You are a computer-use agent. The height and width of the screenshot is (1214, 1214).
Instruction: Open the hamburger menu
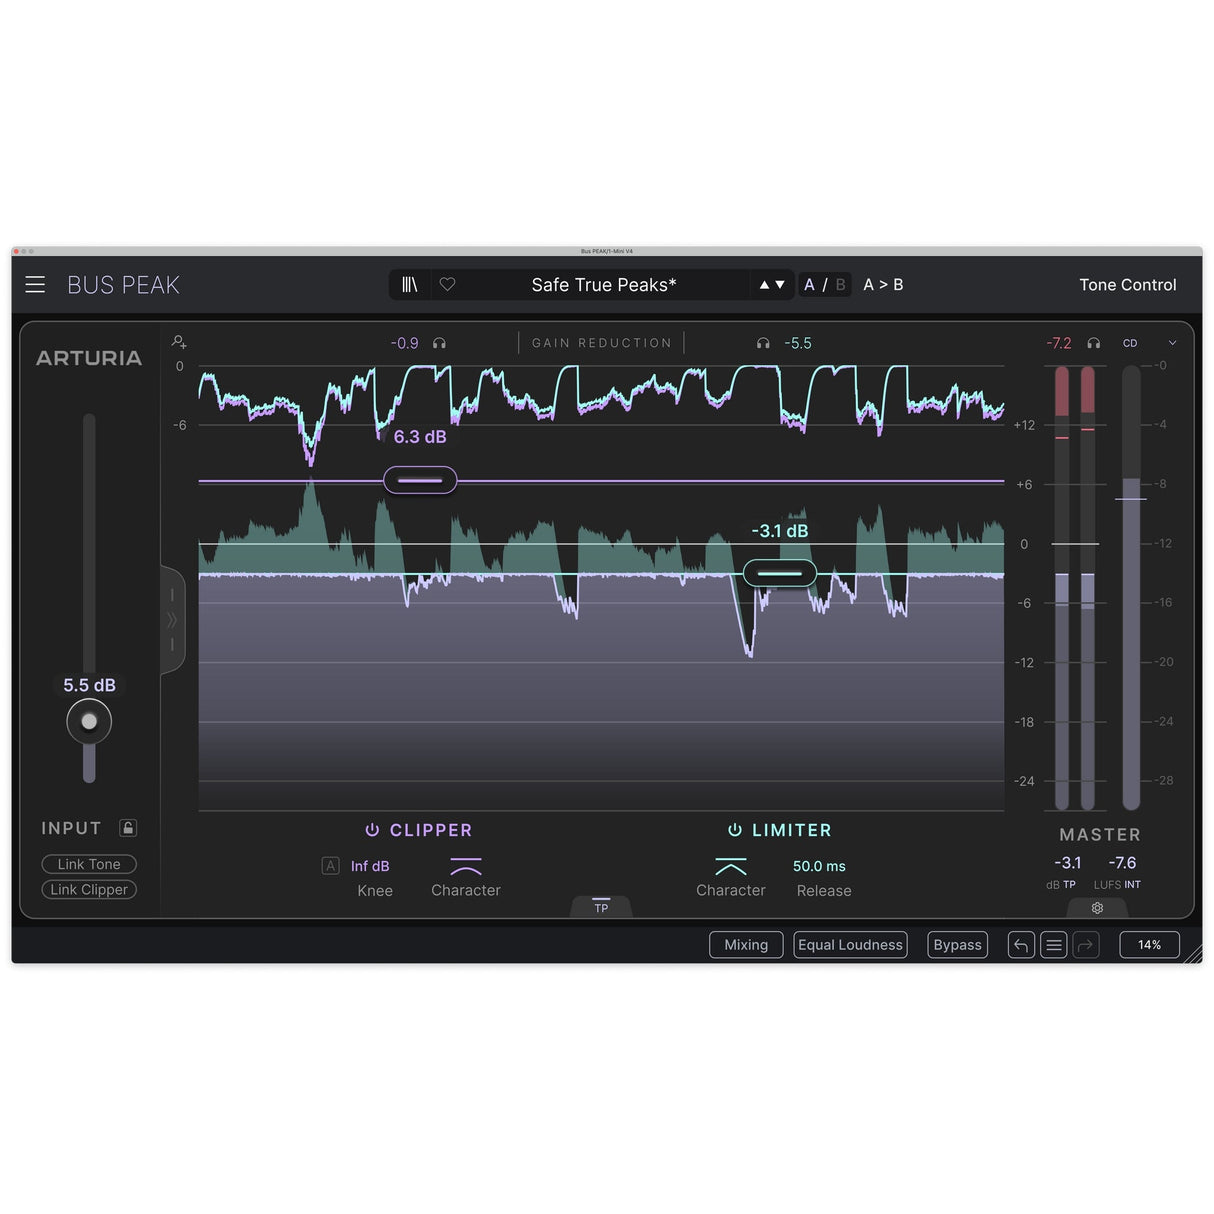[34, 284]
